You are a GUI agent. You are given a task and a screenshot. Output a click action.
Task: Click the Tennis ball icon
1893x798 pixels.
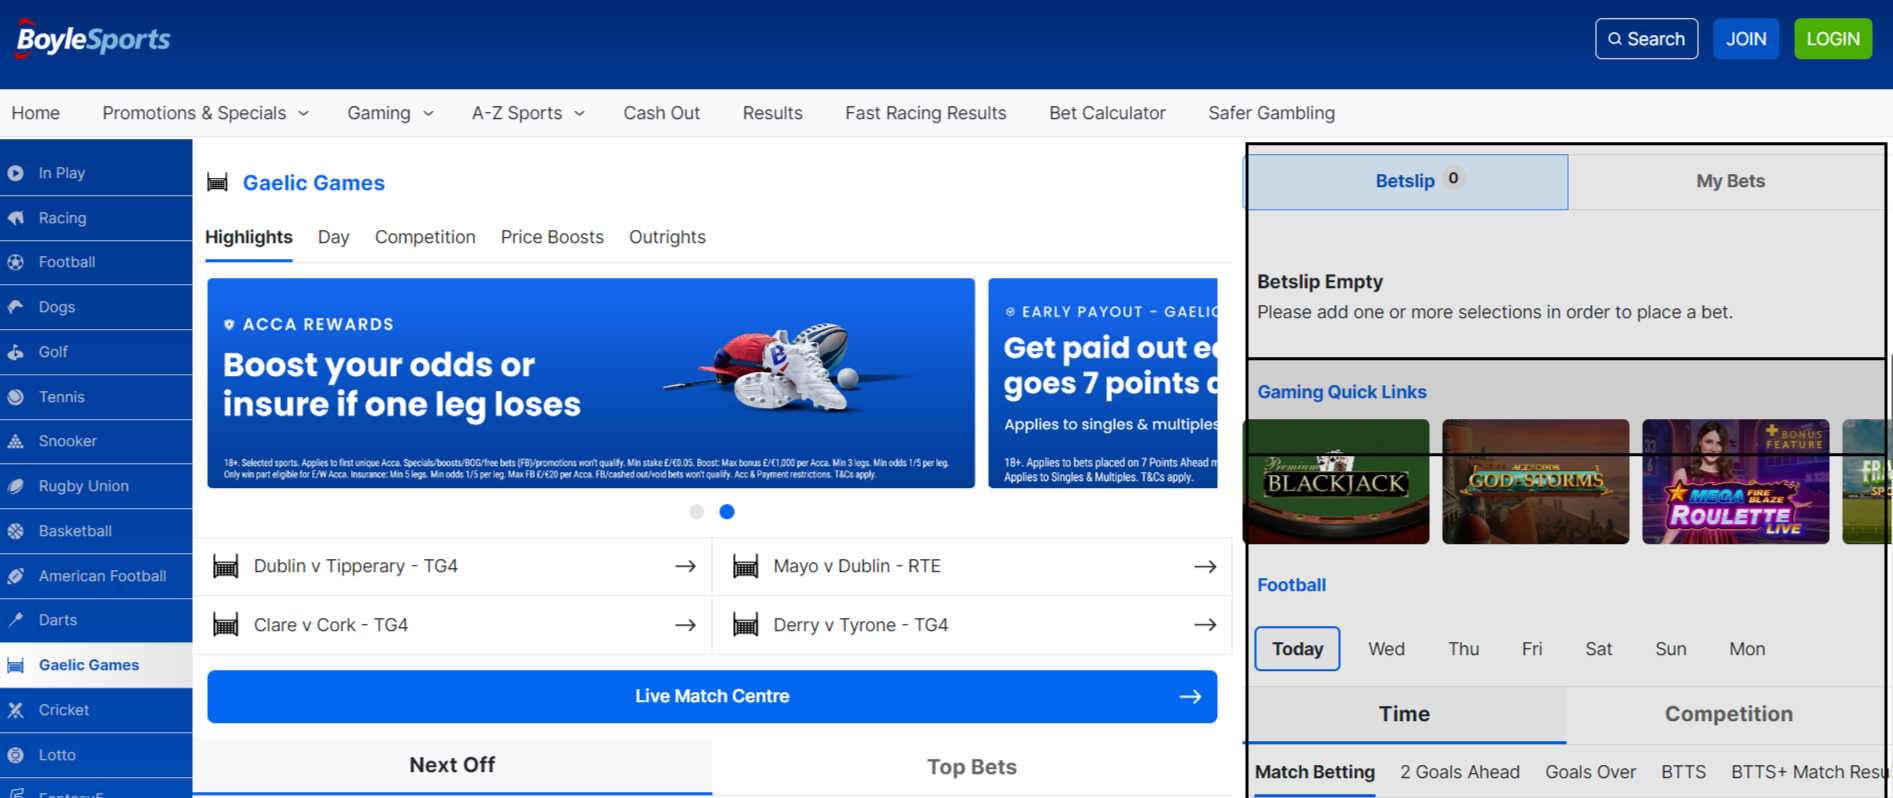tap(16, 397)
